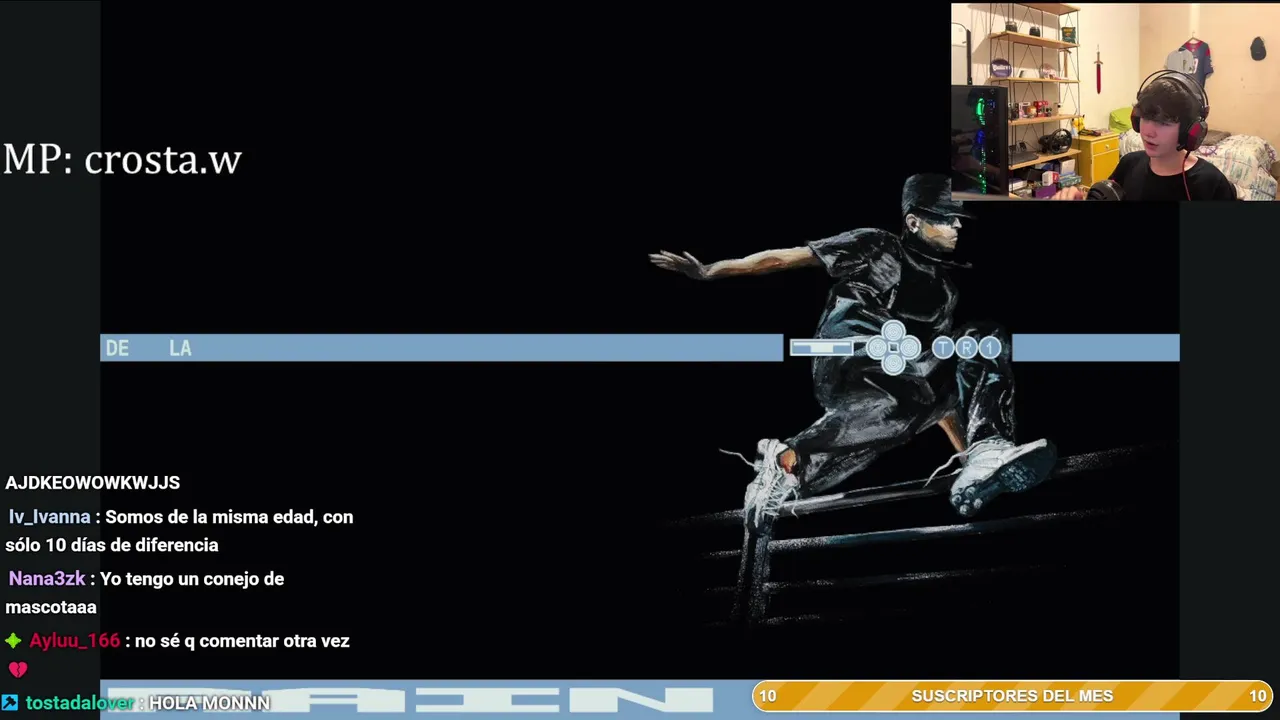Click the 'HOLA MONNN' chat message
Image resolution: width=1280 pixels, height=720 pixels.
pos(209,703)
